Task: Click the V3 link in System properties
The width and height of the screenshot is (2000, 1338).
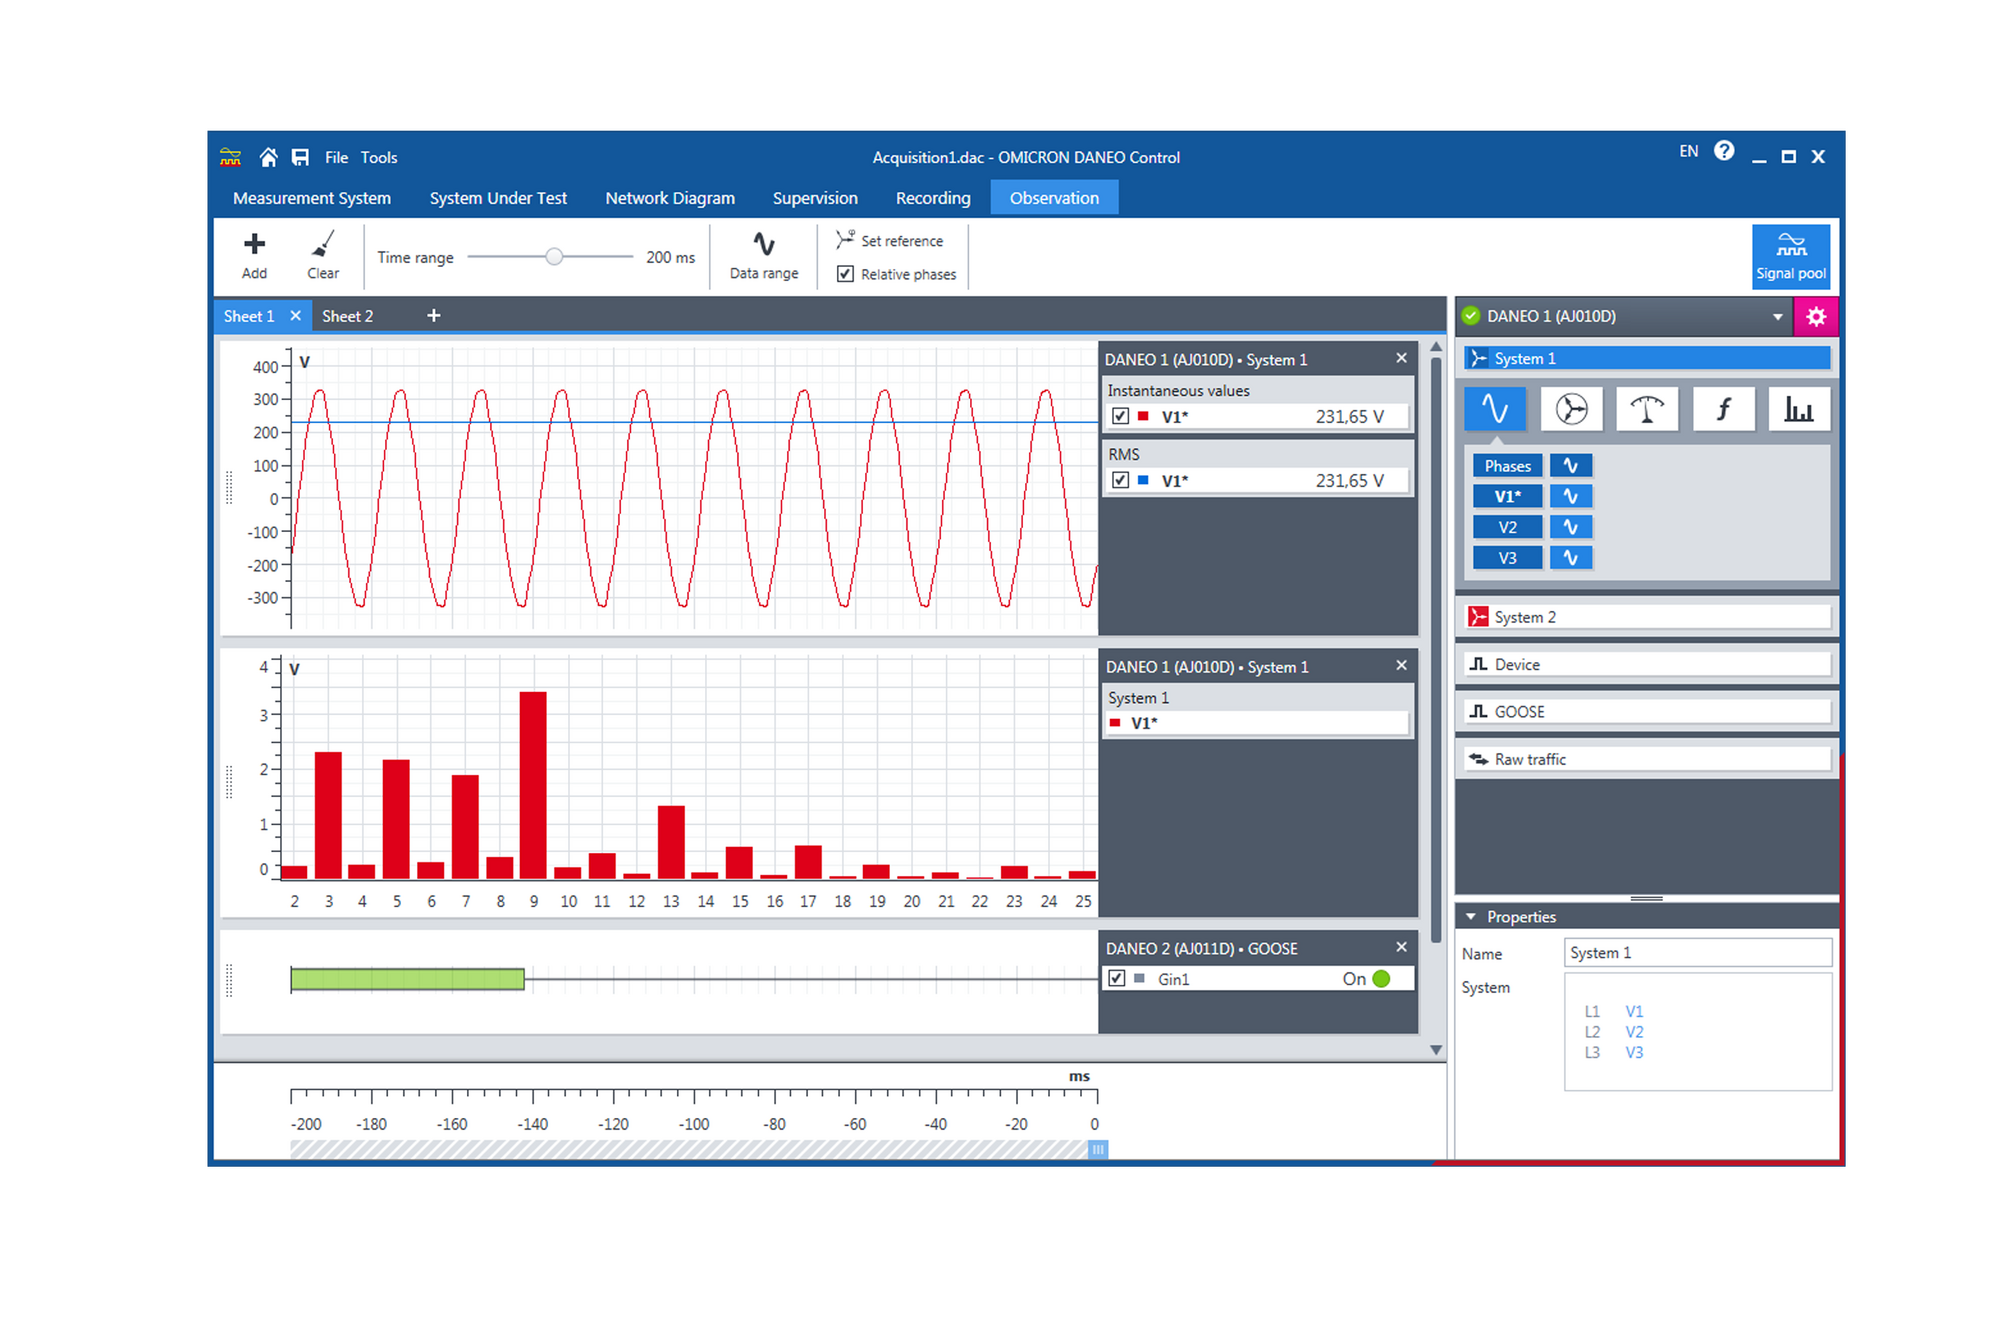Action: [x=1634, y=1052]
